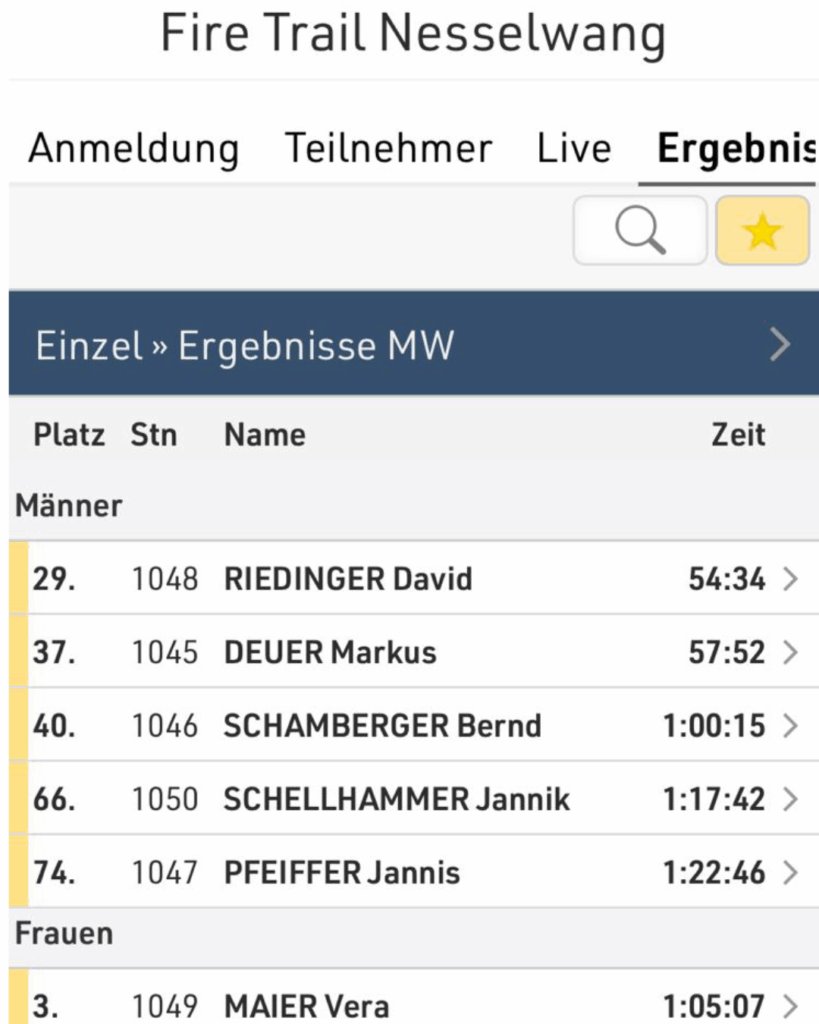Expand SCHELLHAMMER Jannik's result chevron
Screen dimensions: 819x1024
click(x=791, y=800)
